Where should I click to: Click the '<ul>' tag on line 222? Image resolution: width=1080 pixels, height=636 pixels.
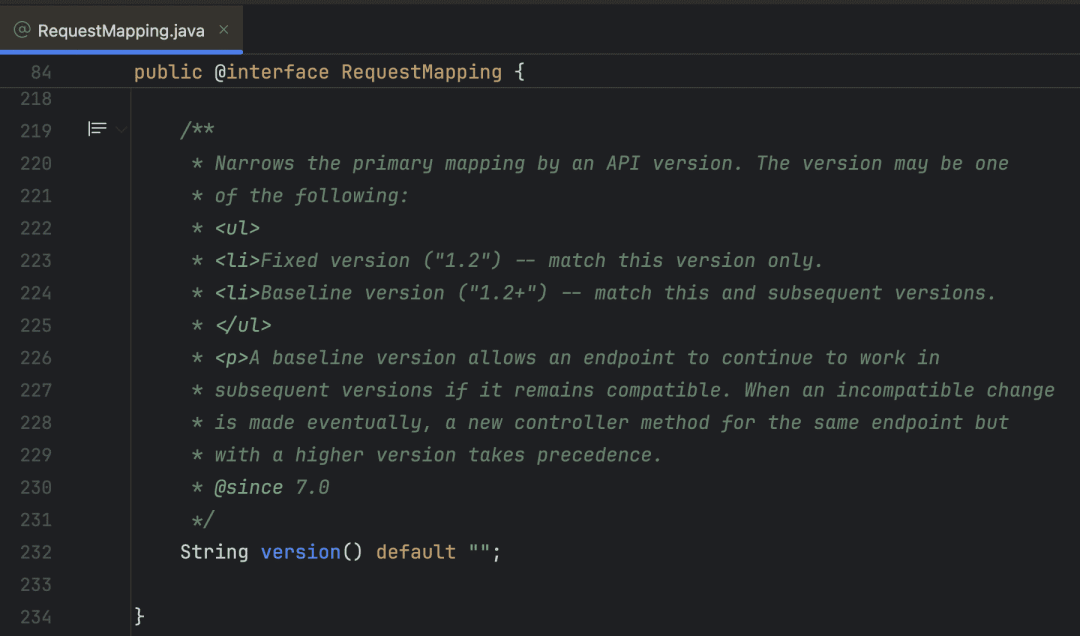coord(237,228)
